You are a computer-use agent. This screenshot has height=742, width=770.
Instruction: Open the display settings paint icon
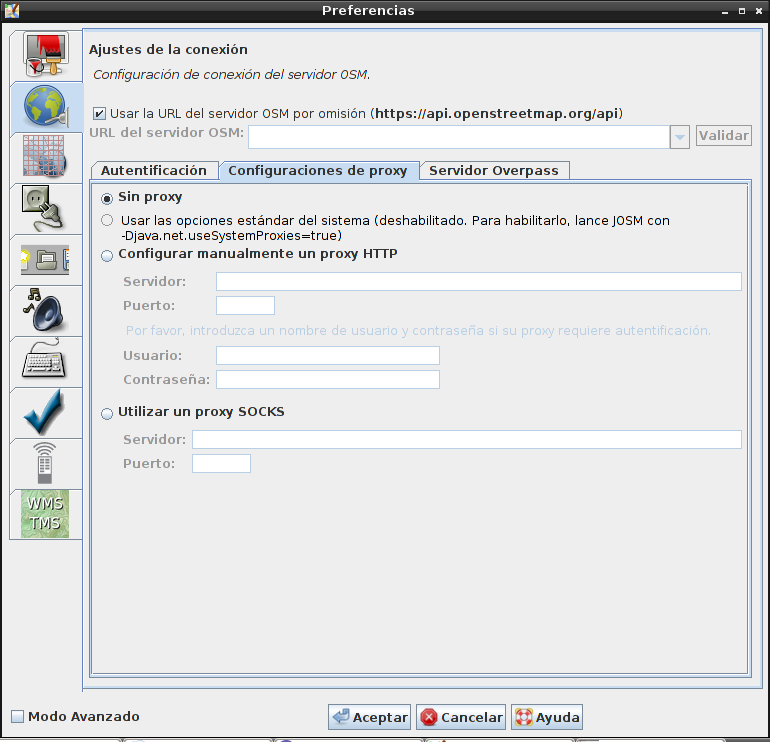(x=45, y=55)
